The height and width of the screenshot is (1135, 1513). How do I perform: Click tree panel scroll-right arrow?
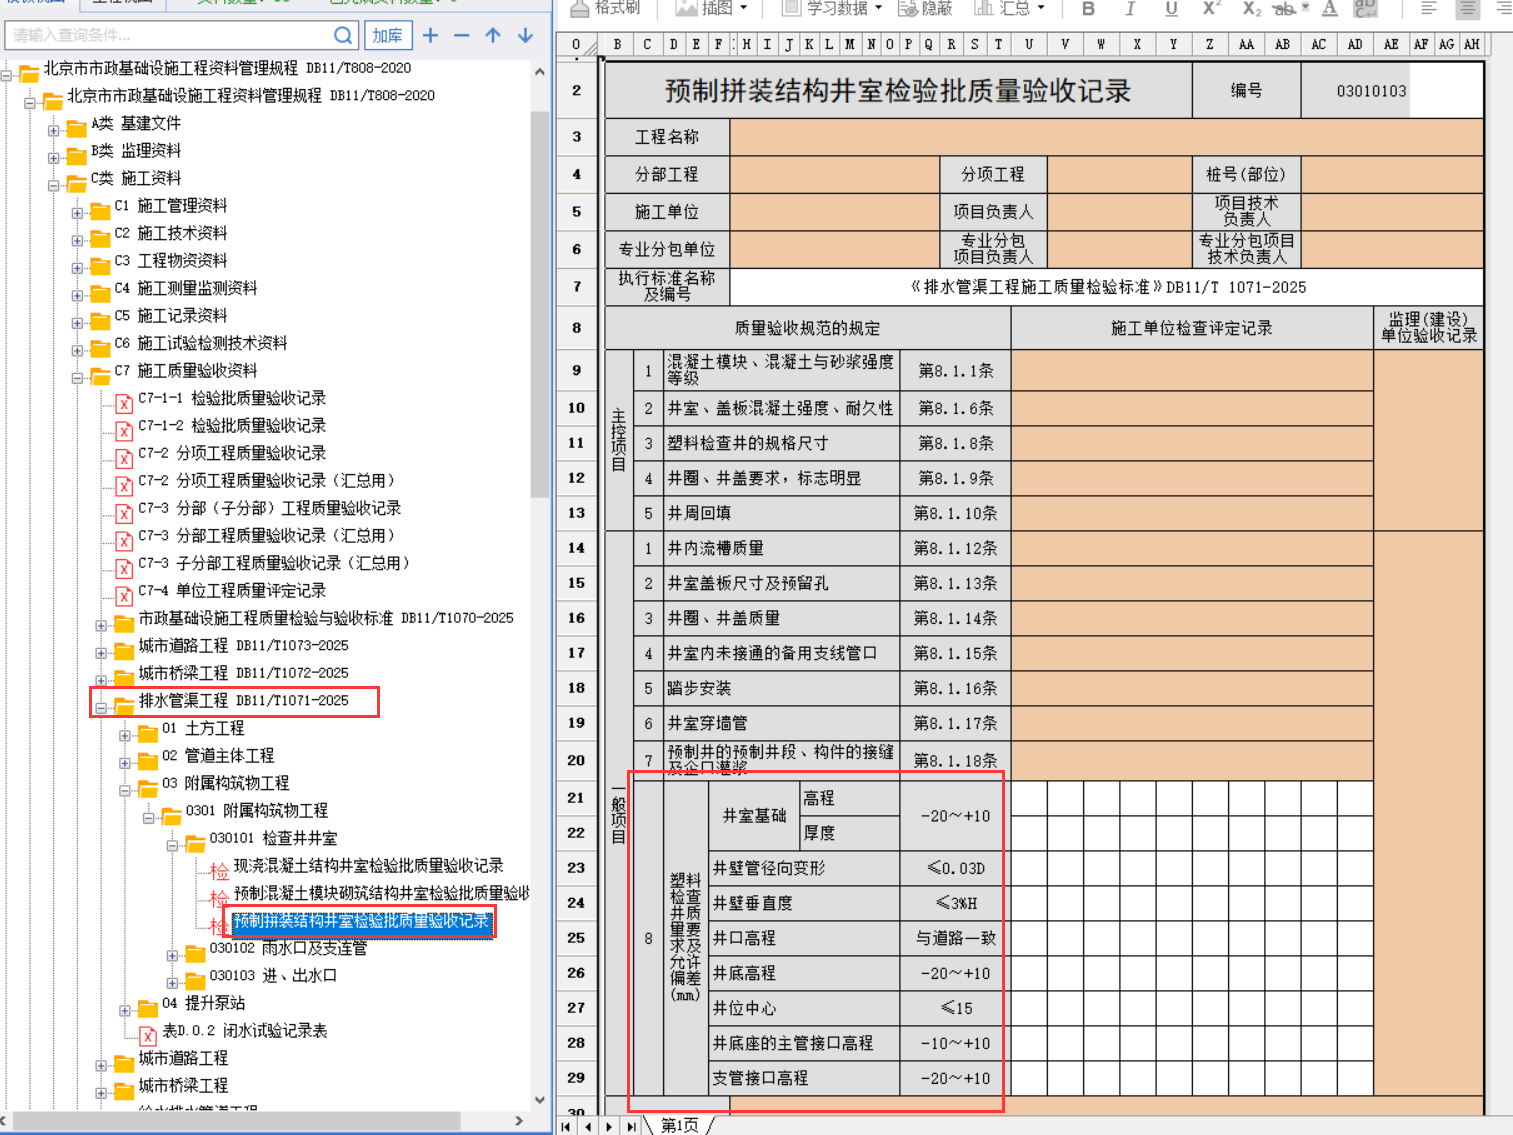pos(519,1121)
